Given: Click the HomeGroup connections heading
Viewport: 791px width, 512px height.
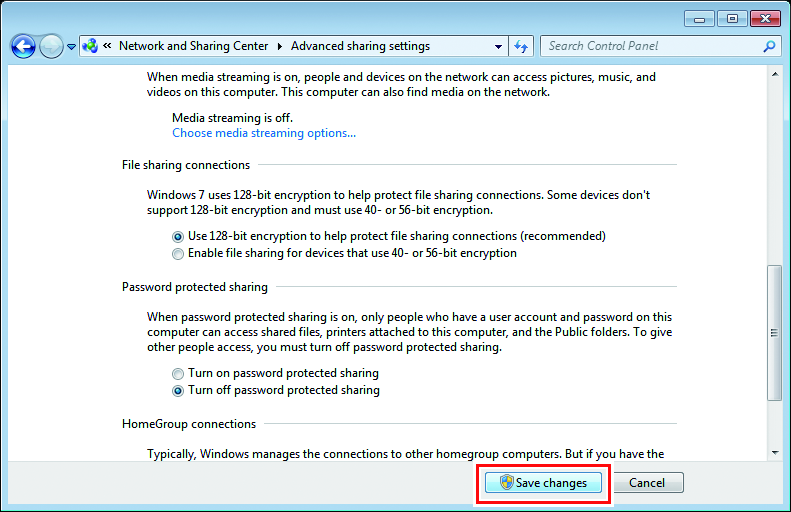Looking at the screenshot, I should [189, 424].
